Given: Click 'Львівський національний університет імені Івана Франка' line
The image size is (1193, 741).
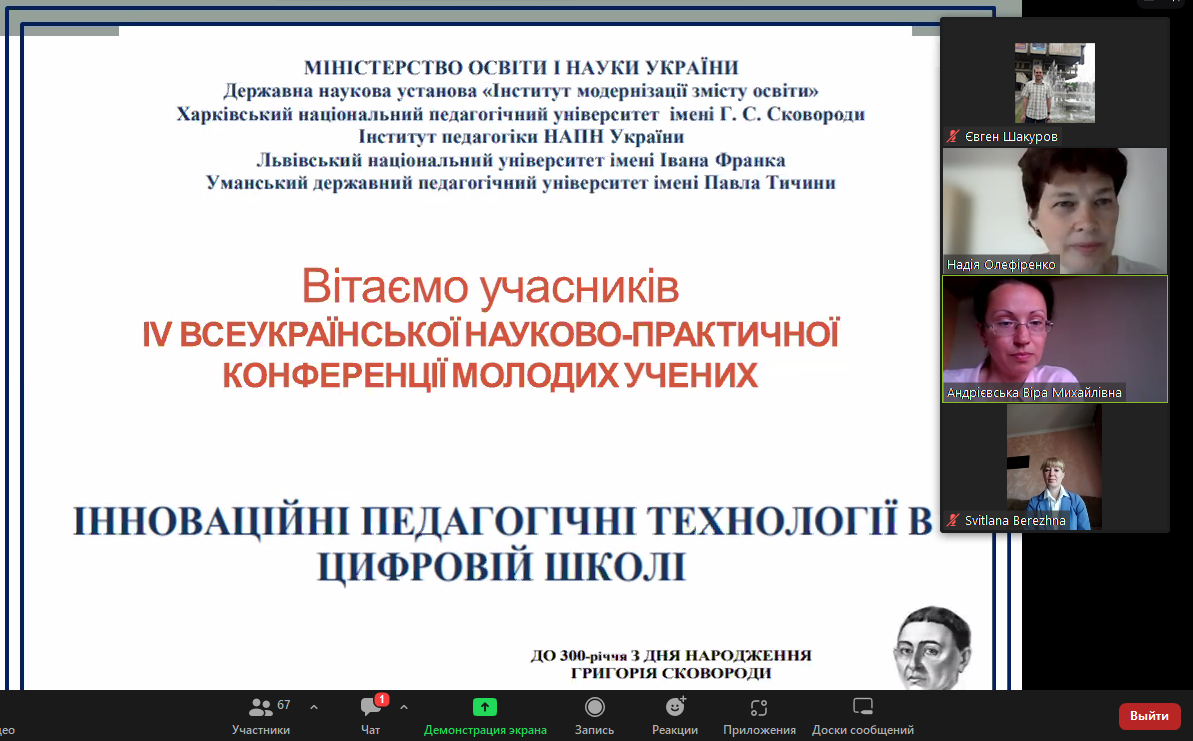Looking at the screenshot, I should click(x=521, y=161).
